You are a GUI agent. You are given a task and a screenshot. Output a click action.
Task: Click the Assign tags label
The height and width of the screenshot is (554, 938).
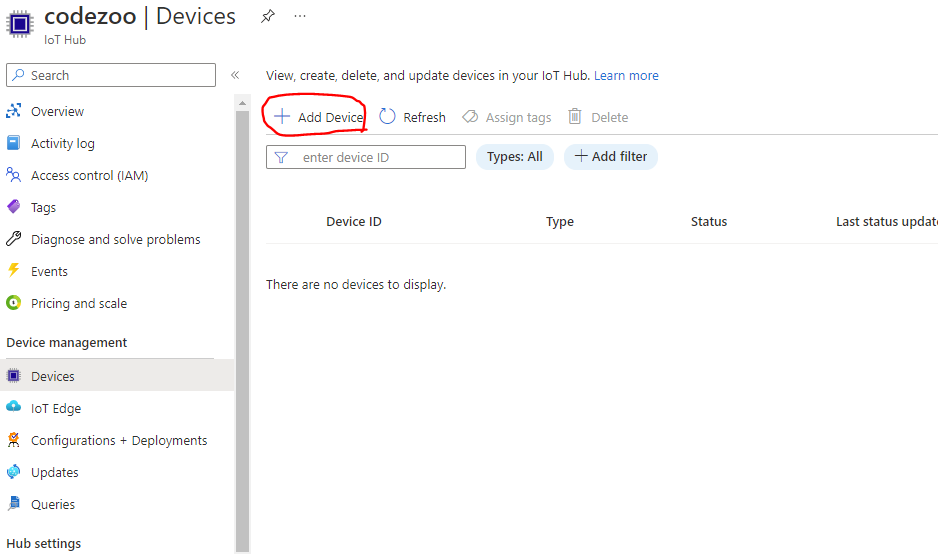[518, 118]
